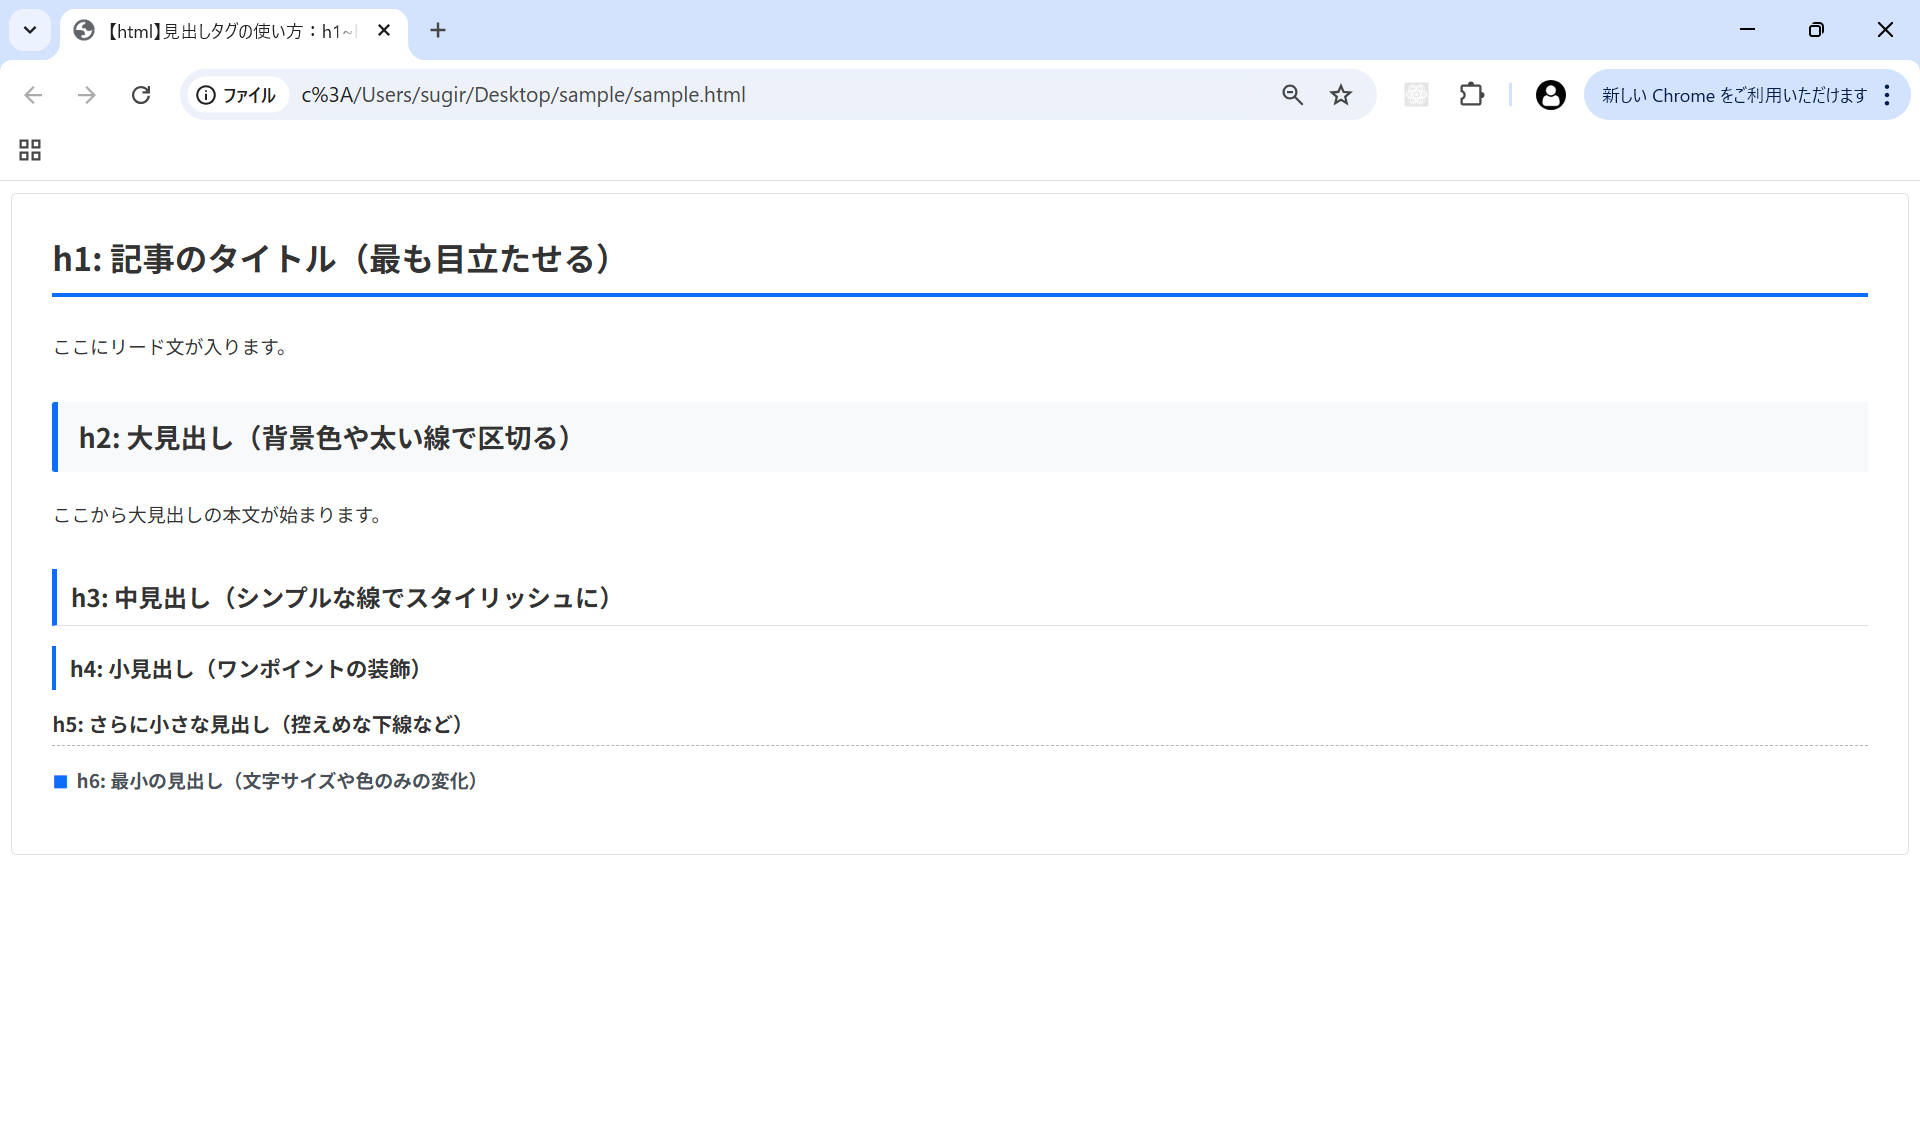The height and width of the screenshot is (1128, 1920).
Task: Open a new tab with the plus button
Action: tap(438, 30)
